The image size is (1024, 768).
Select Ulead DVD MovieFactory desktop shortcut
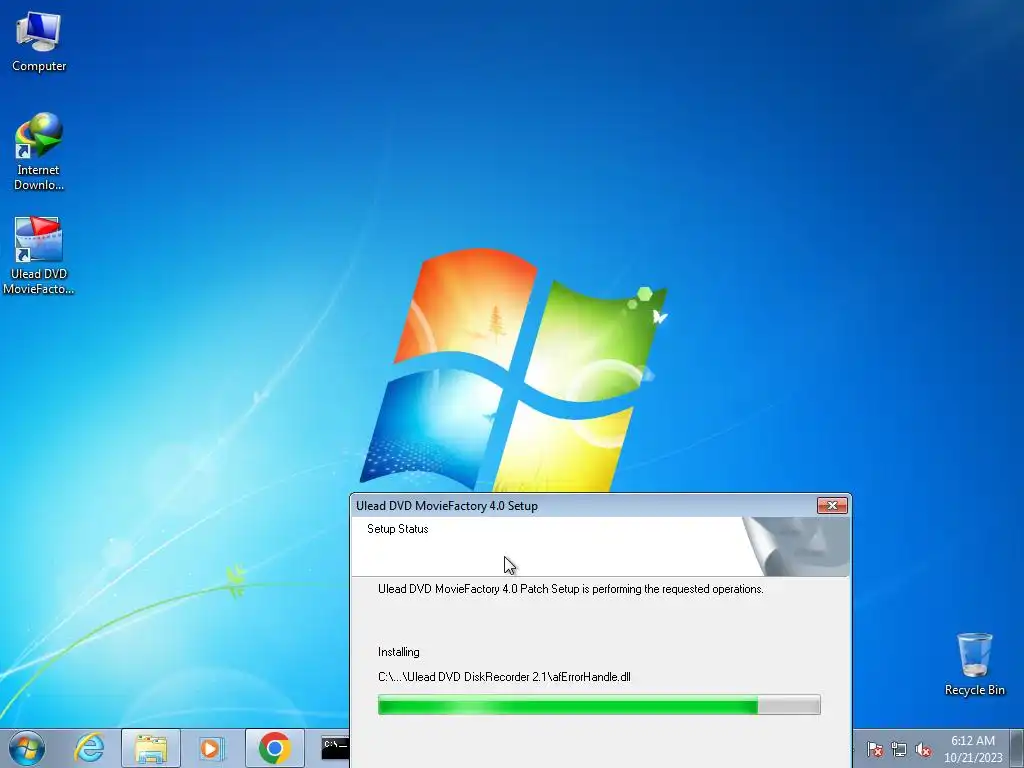(39, 255)
